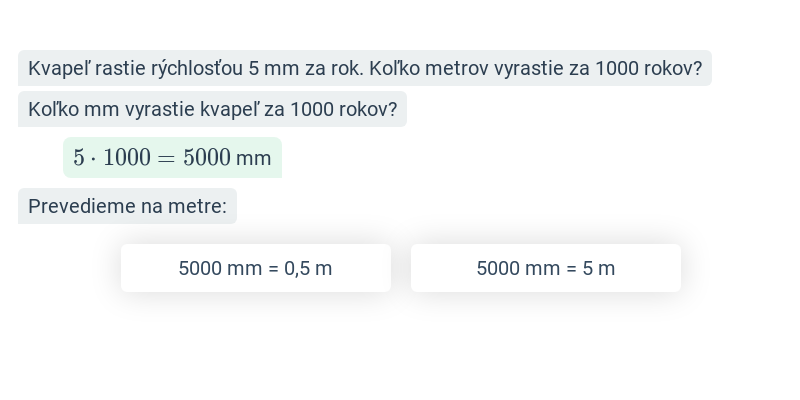This screenshot has height=400, width=800.
Task: Click the number 1000 in the green formula
Action: click(127, 158)
